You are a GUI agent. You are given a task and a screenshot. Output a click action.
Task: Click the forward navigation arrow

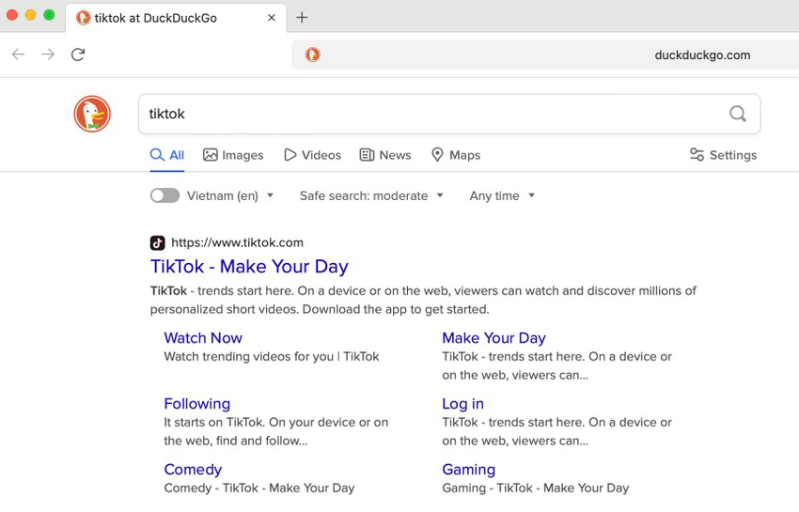tap(48, 55)
